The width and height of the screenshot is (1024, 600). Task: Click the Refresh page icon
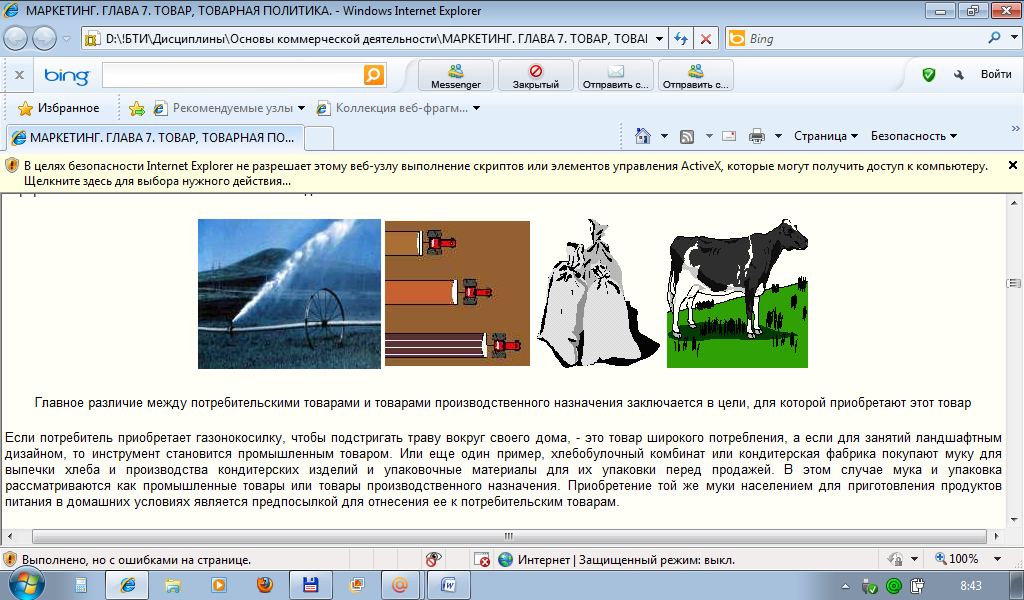coord(681,39)
